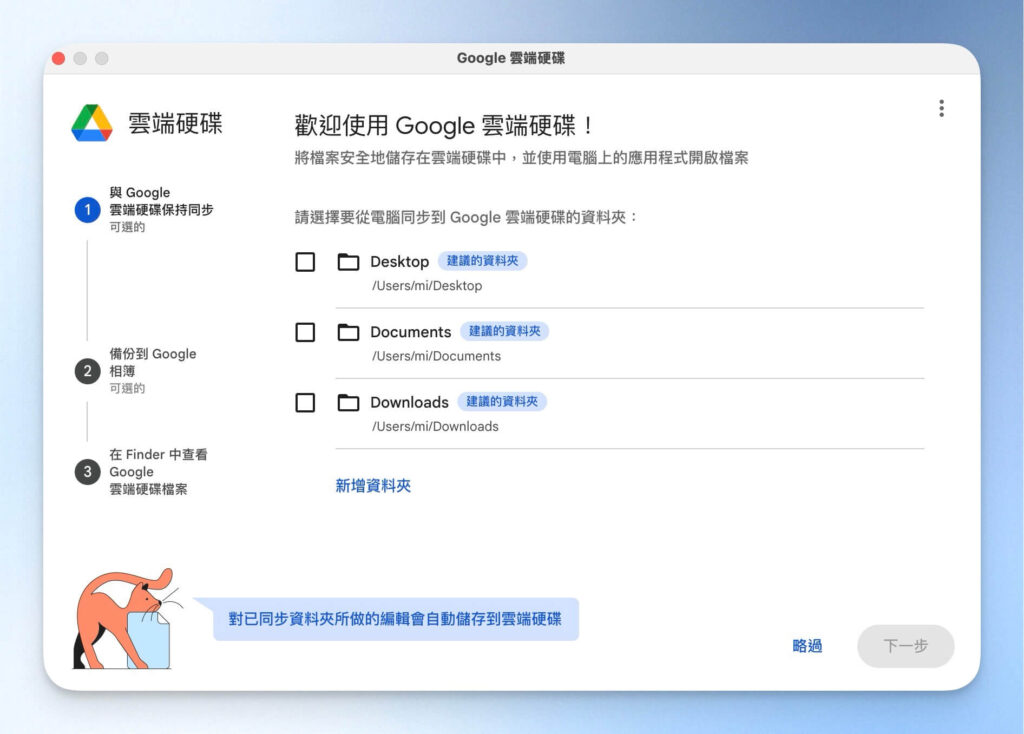Click the blue tip 對已同步資料夾所做的編輯會自動儲存到雲端硬碟

[x=395, y=619]
